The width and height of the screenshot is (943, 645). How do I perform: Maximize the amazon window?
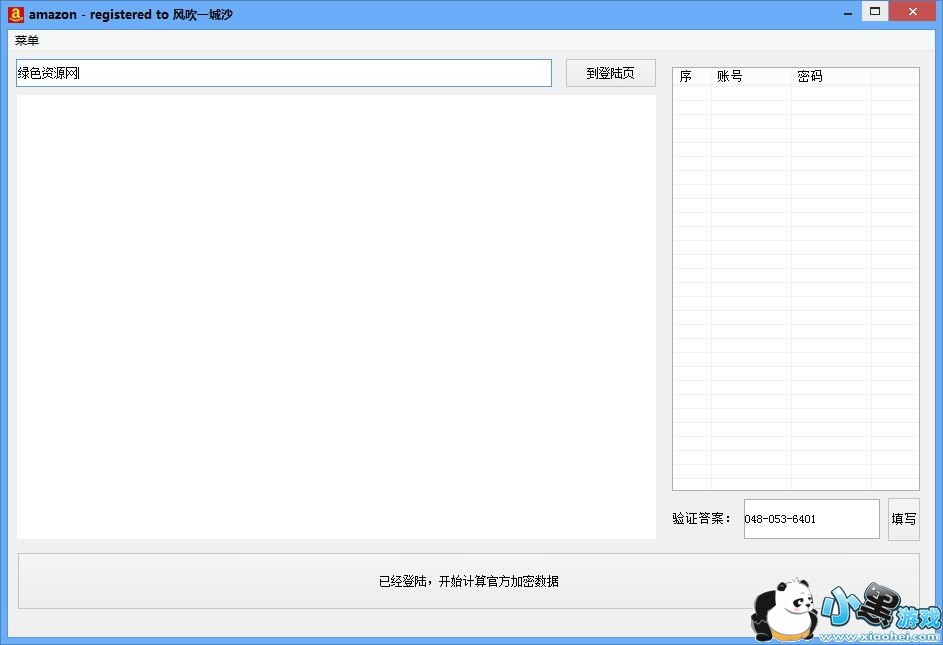875,11
